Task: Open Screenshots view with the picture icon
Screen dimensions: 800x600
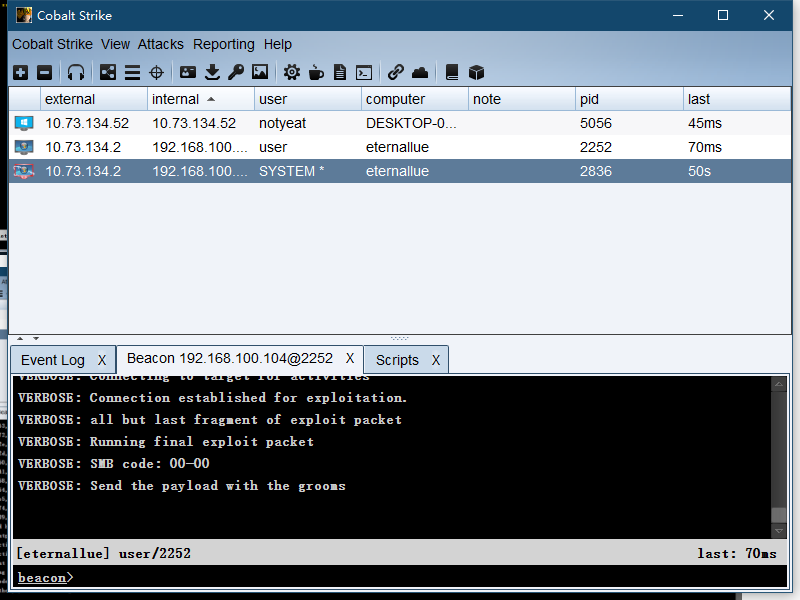Action: click(x=260, y=72)
